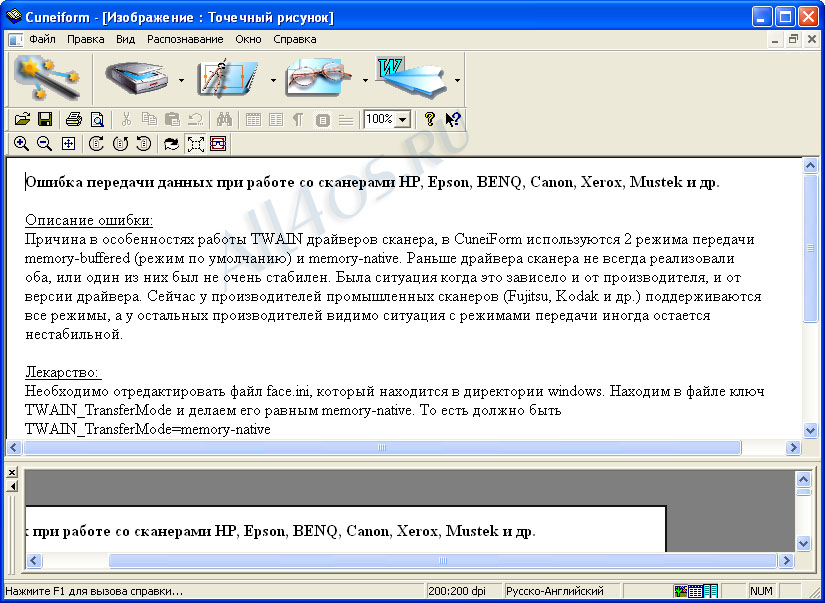825x603 pixels.
Task: Click the text columns icon beside the table icon
Action: point(276,120)
